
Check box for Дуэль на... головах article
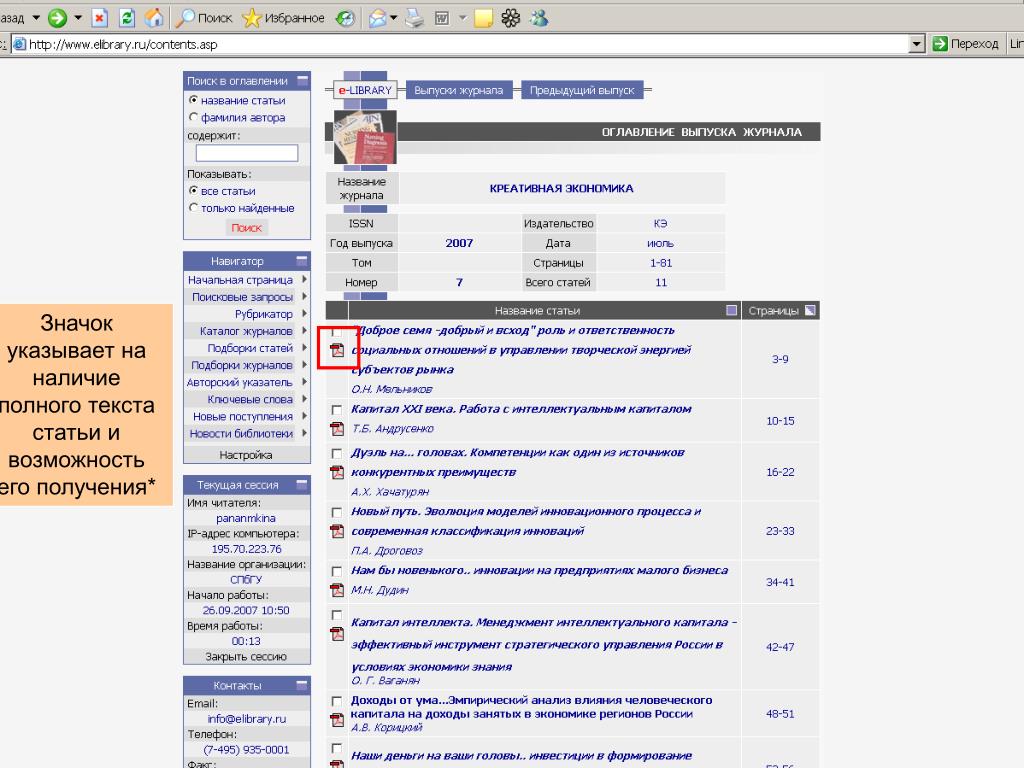click(336, 454)
